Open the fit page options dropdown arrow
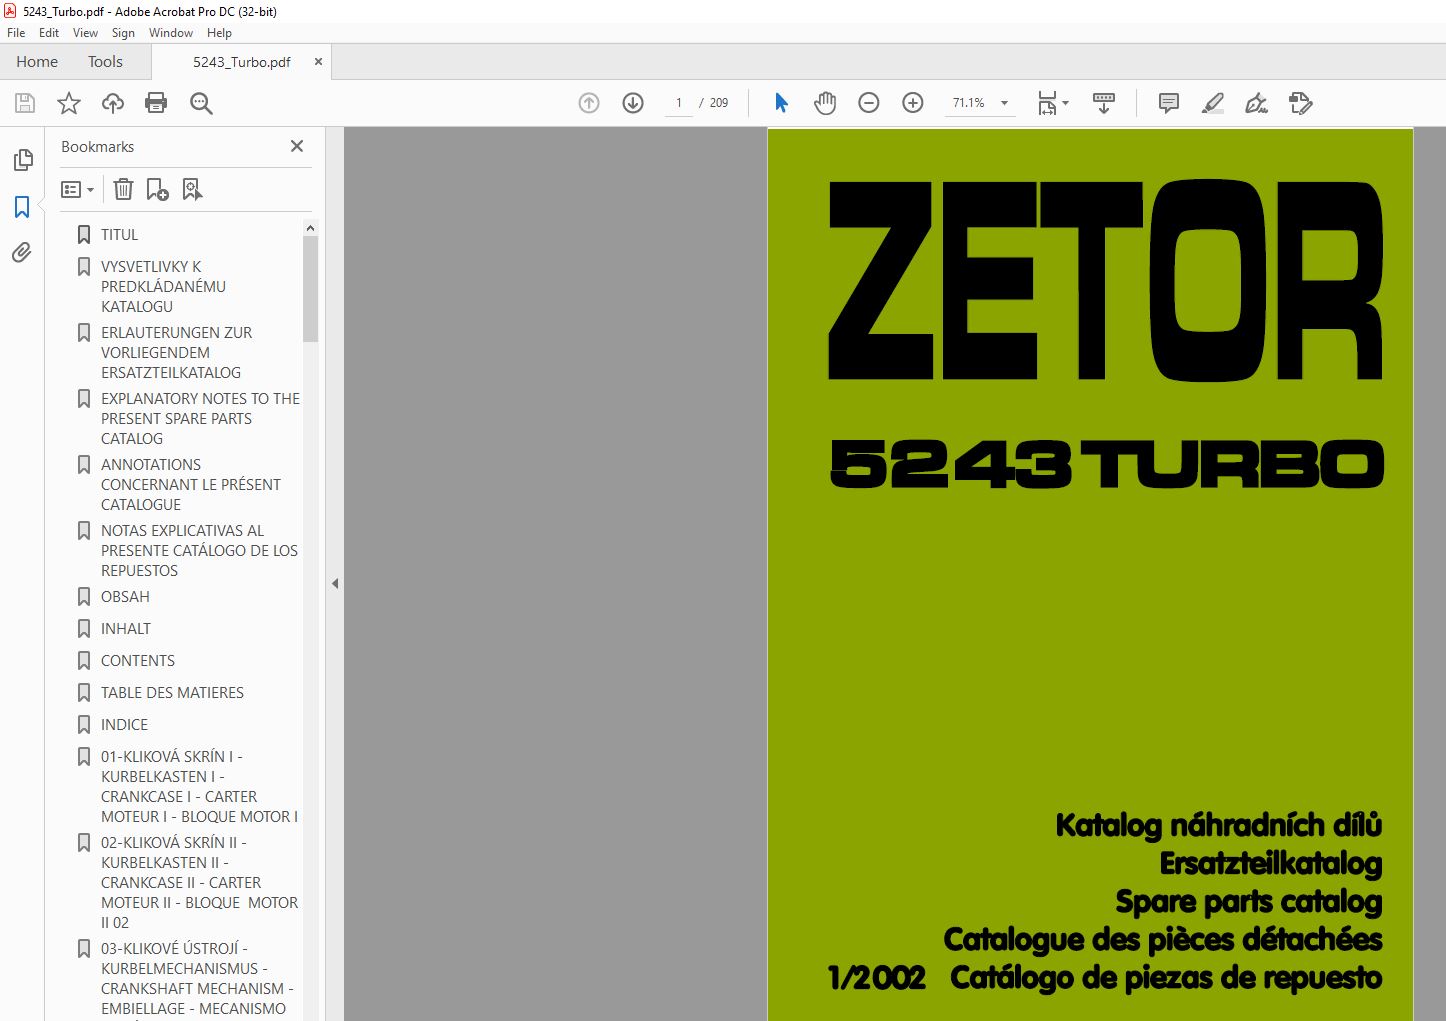Screen dimensions: 1446x1021 (x=1066, y=103)
